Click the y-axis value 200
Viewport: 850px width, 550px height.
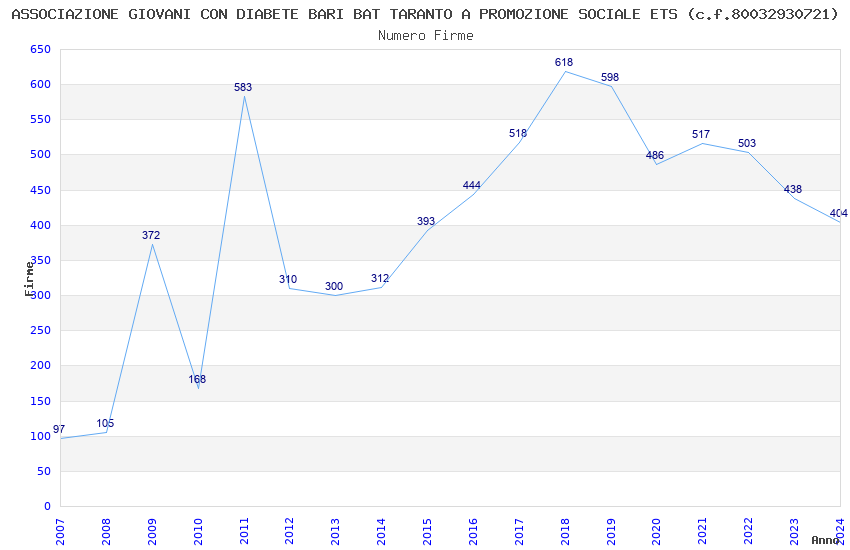click(41, 366)
